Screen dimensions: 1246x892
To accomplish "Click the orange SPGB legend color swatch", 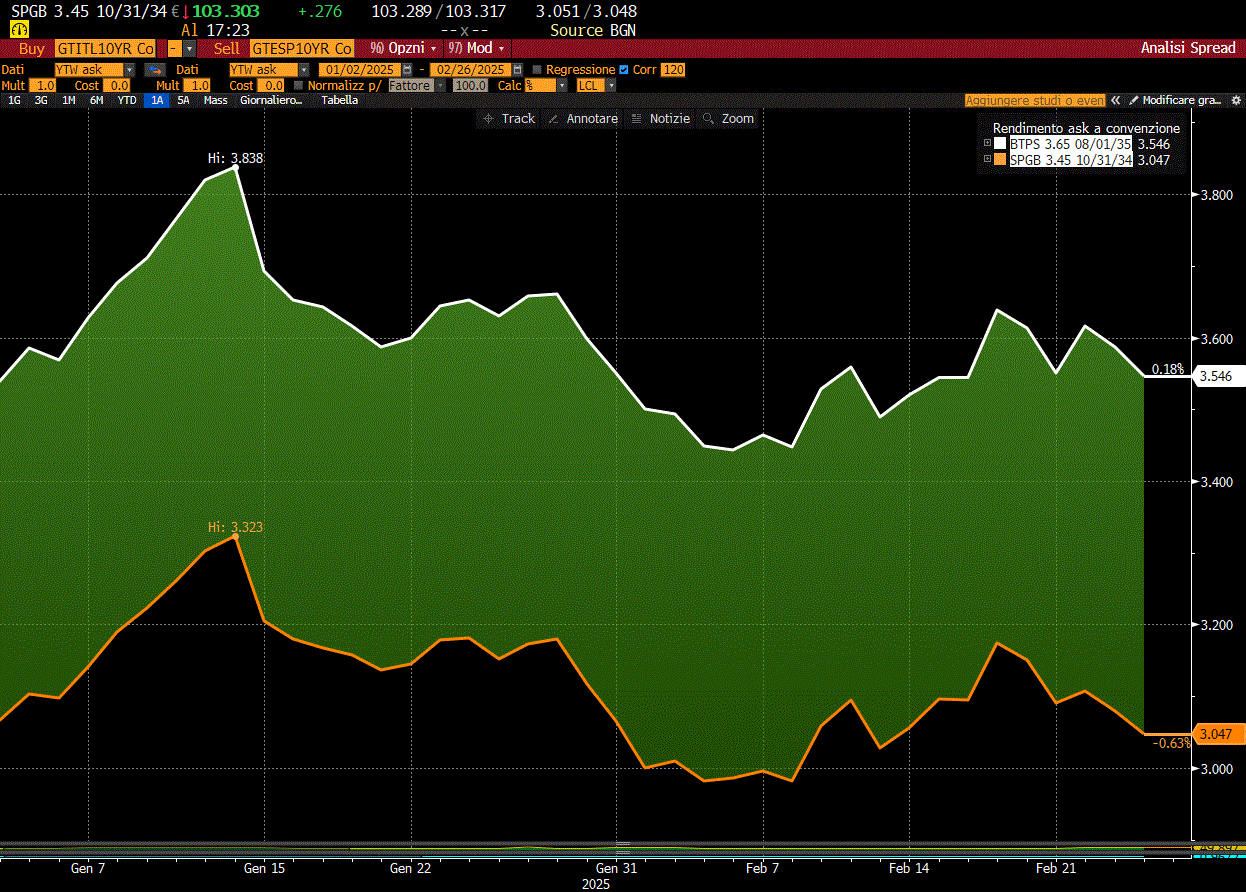I will click(x=1000, y=160).
